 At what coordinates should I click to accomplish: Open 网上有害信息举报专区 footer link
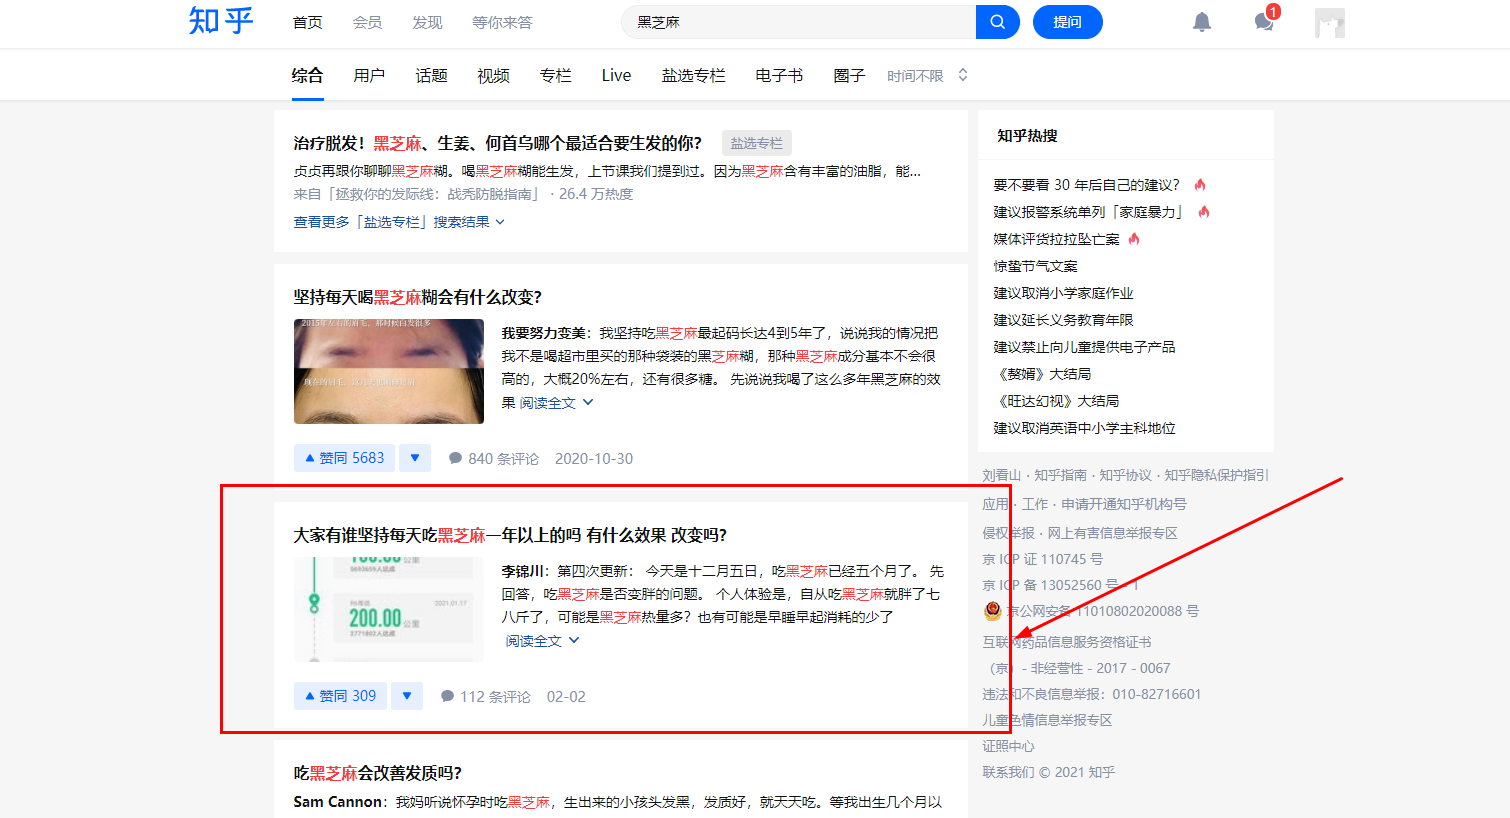tap(1113, 533)
